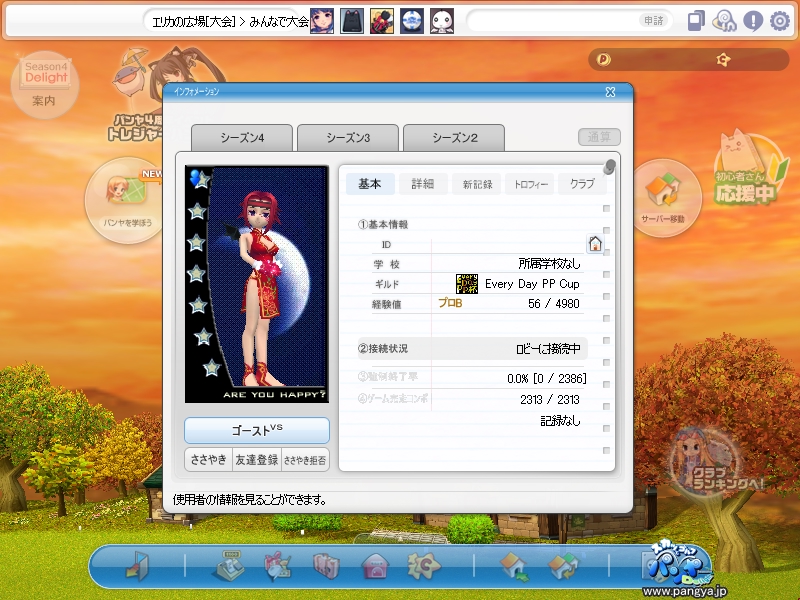
Task: Click the 2313 / 2313 value
Action: (x=550, y=399)
